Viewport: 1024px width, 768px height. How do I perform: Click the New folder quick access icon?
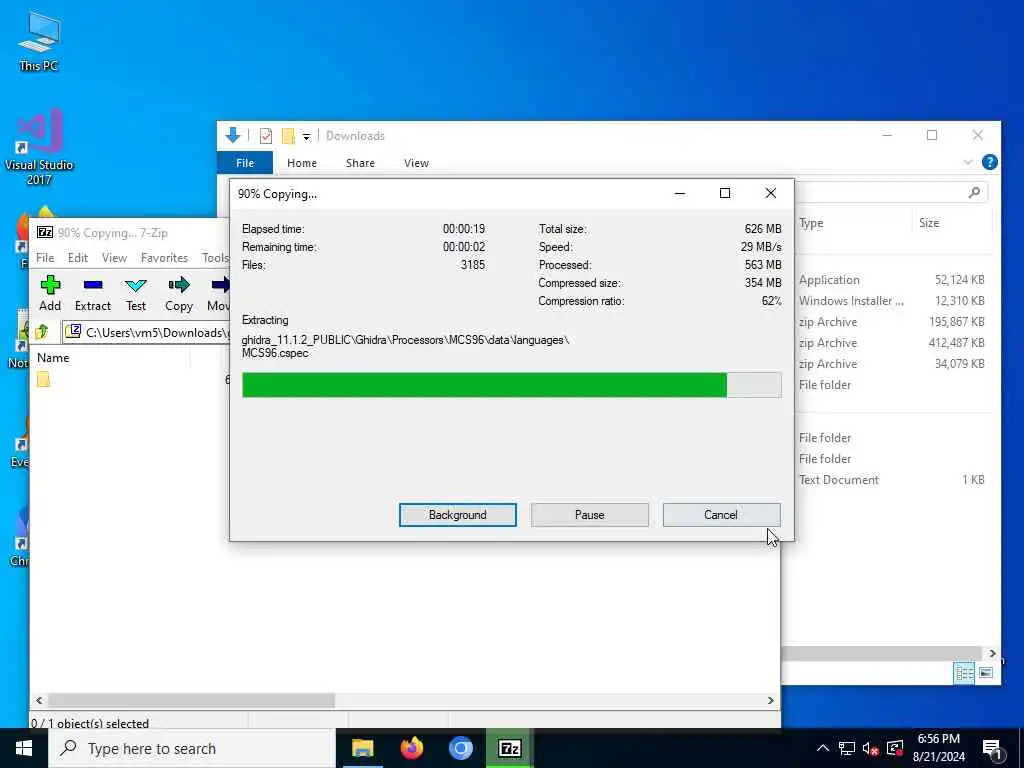point(288,136)
